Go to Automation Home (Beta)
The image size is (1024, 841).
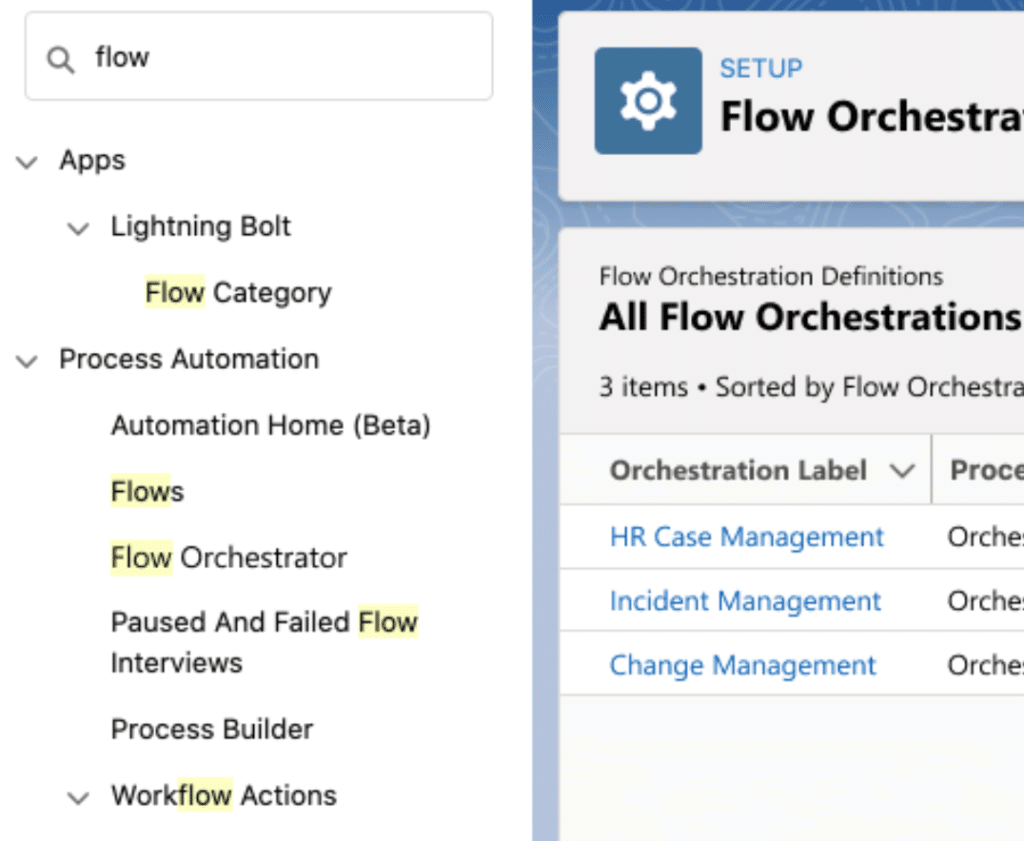270,426
